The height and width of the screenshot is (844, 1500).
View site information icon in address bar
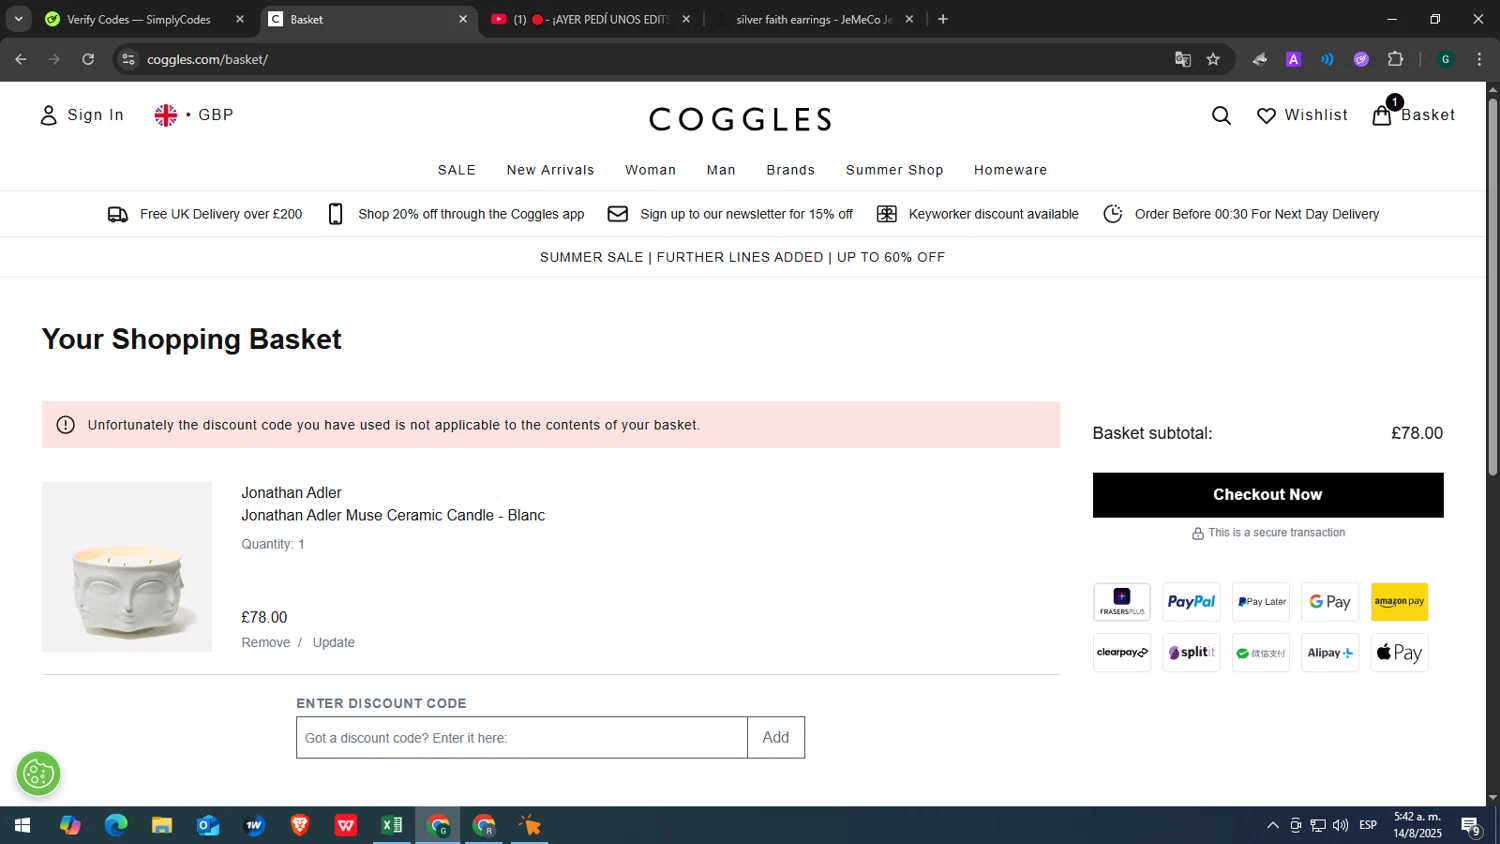pos(128,60)
